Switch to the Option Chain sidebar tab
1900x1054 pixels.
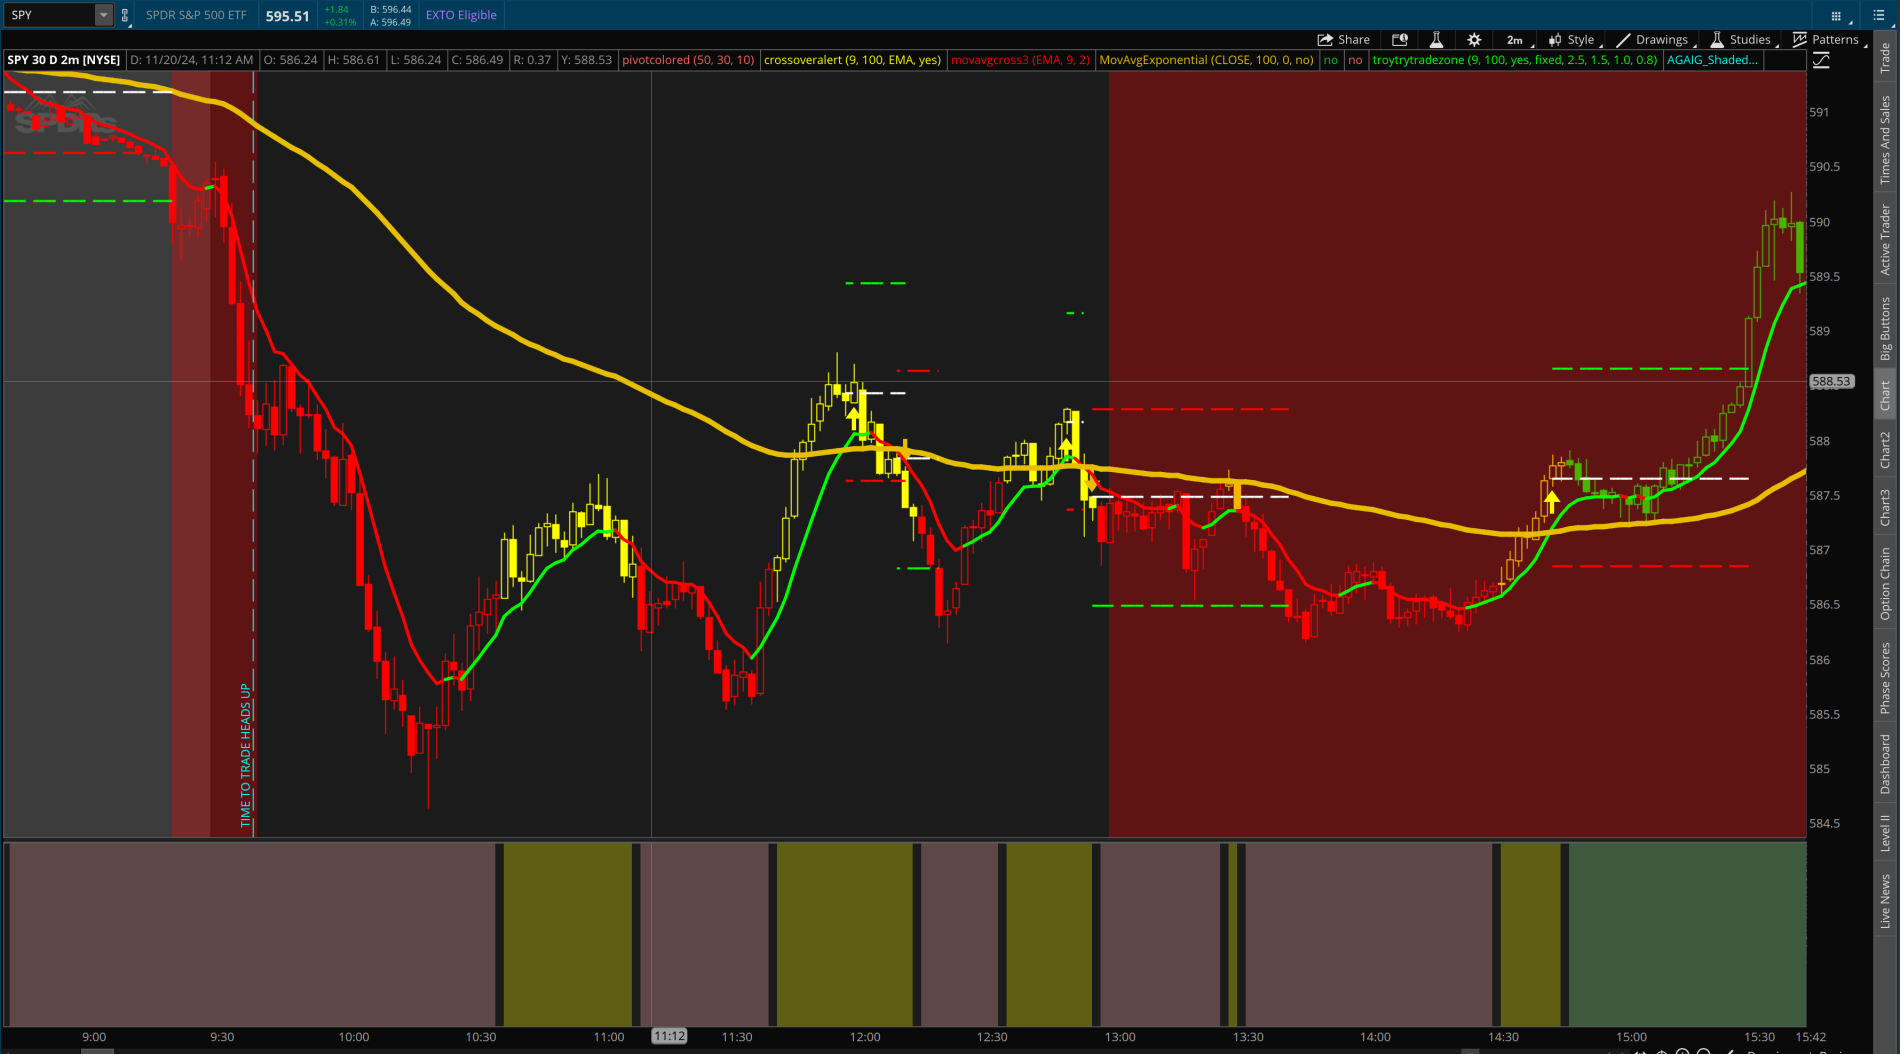click(x=1885, y=583)
